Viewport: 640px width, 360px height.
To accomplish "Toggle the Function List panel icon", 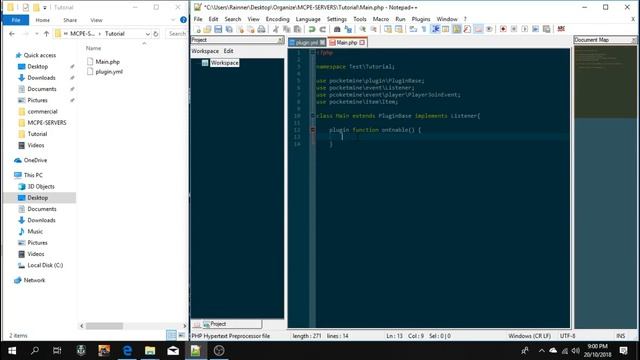I will [x=467, y=29].
